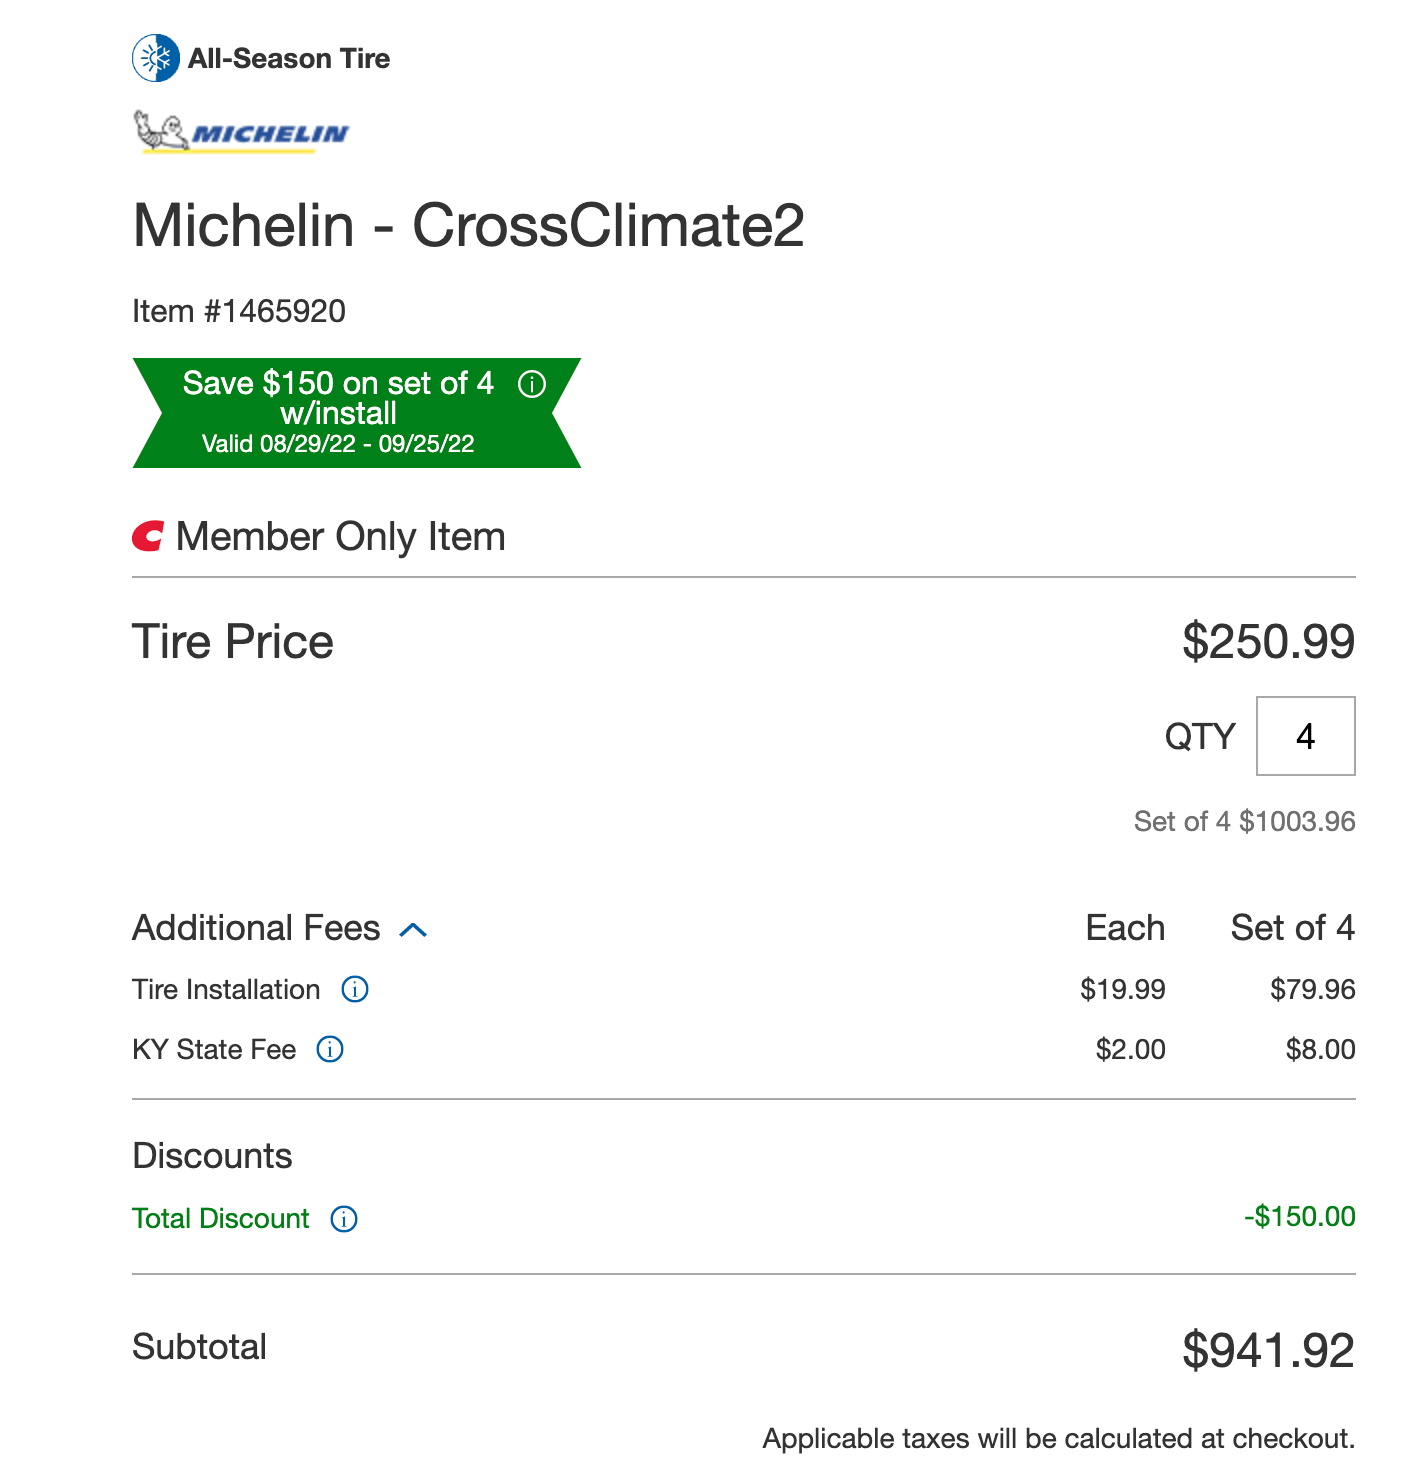Screen dimensions: 1422x1472
Task: Click the $941.92 subtotal amount
Action: point(1268,1350)
